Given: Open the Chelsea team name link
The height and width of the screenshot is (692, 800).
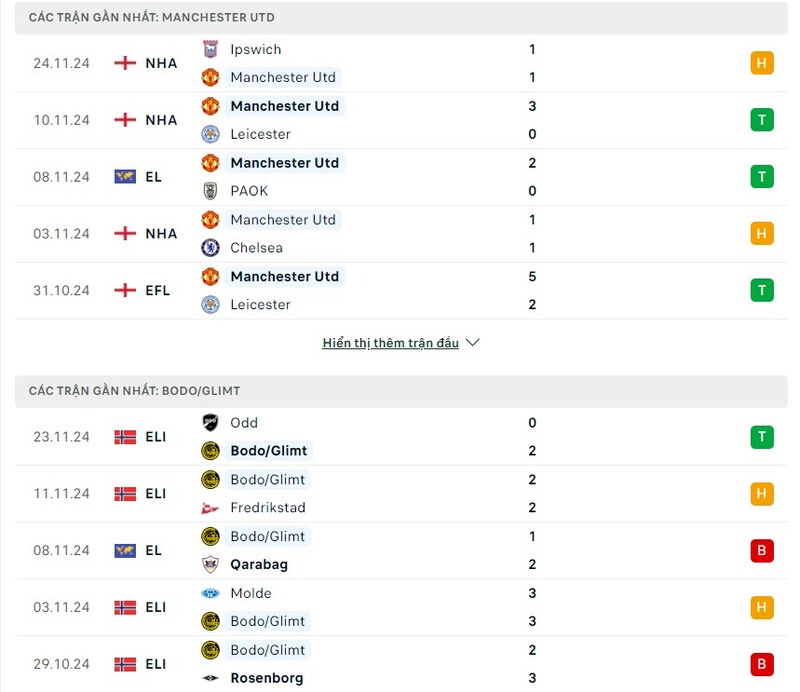Looking at the screenshot, I should click(x=257, y=248).
